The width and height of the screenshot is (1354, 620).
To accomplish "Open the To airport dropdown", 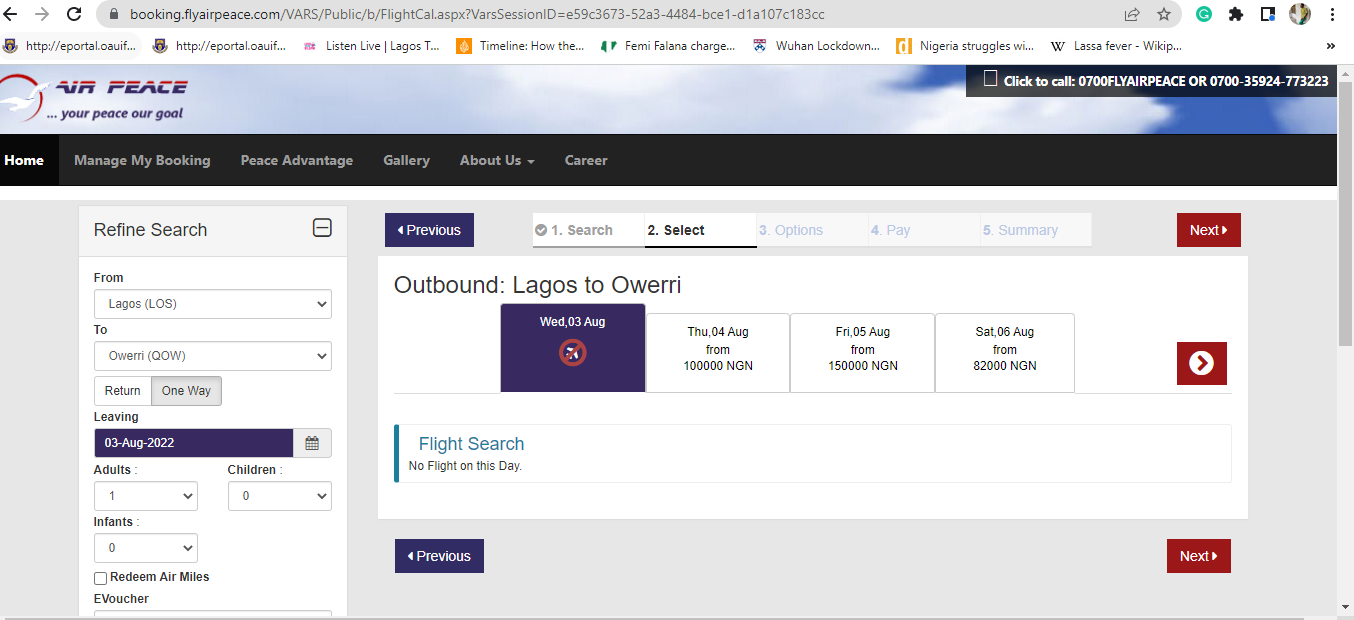I will pos(213,356).
